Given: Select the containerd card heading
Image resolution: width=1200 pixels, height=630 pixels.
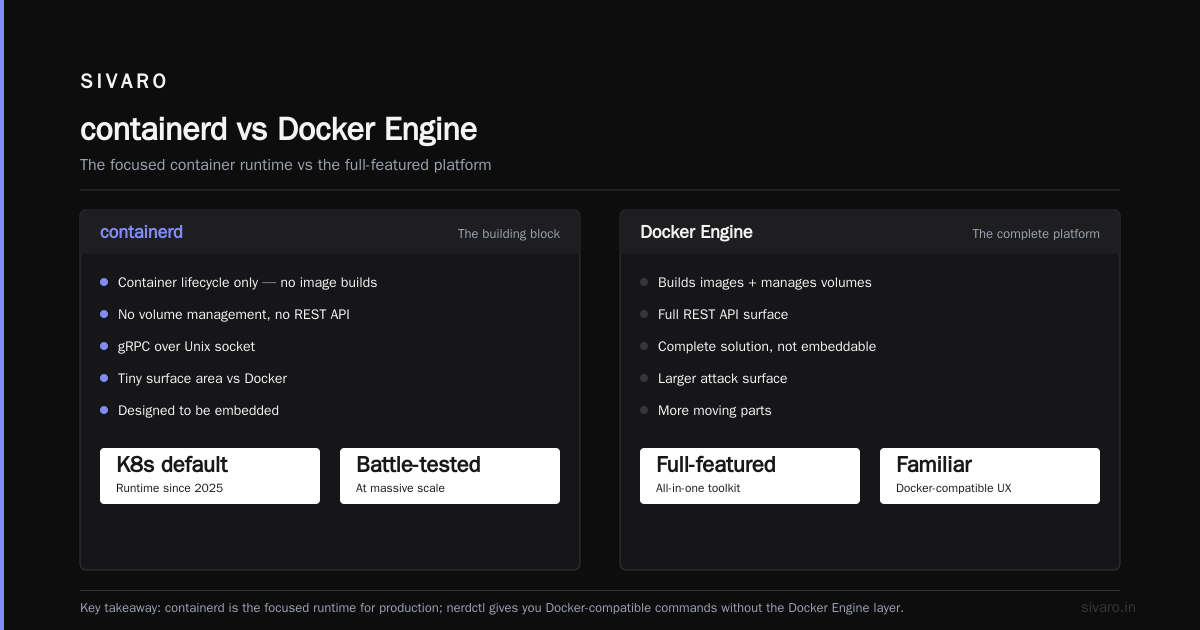Looking at the screenshot, I should [141, 232].
